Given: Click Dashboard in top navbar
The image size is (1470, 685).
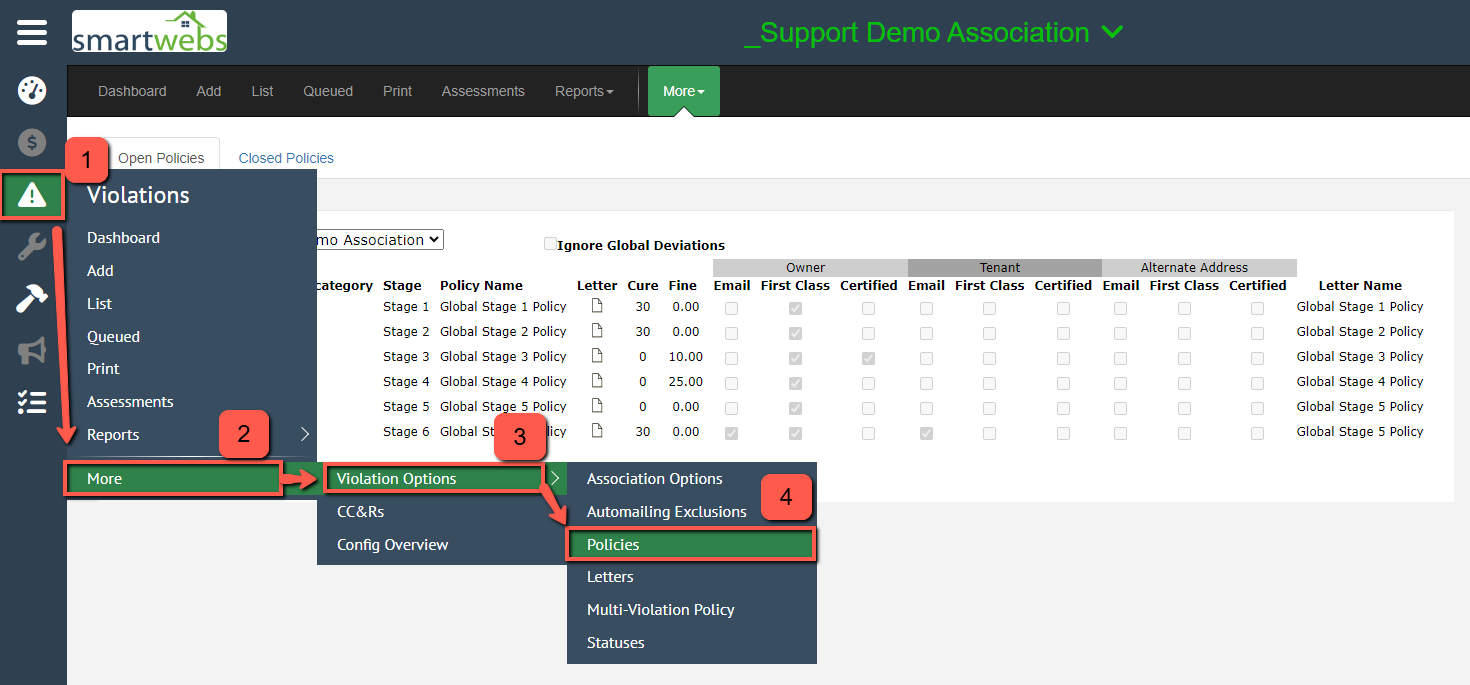Looking at the screenshot, I should (132, 91).
